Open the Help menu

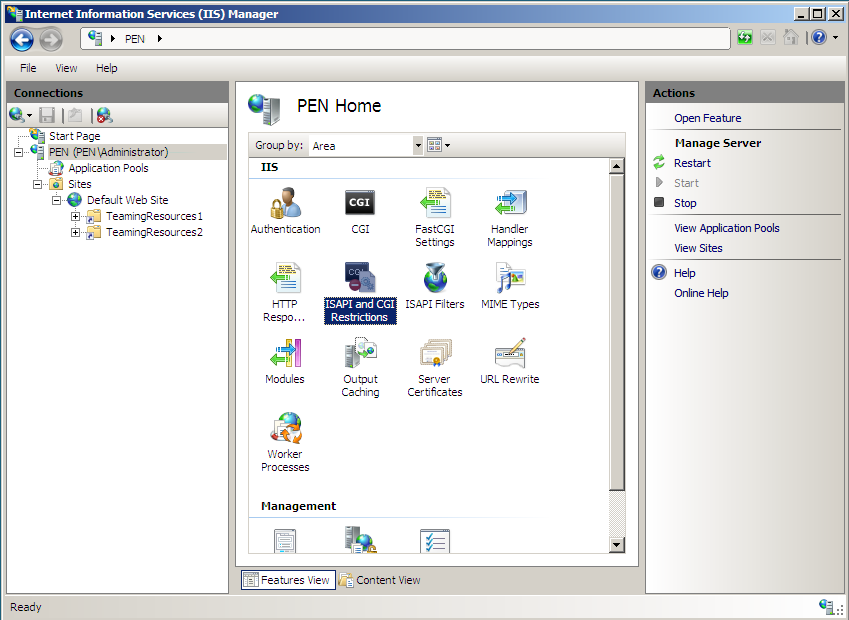point(107,68)
